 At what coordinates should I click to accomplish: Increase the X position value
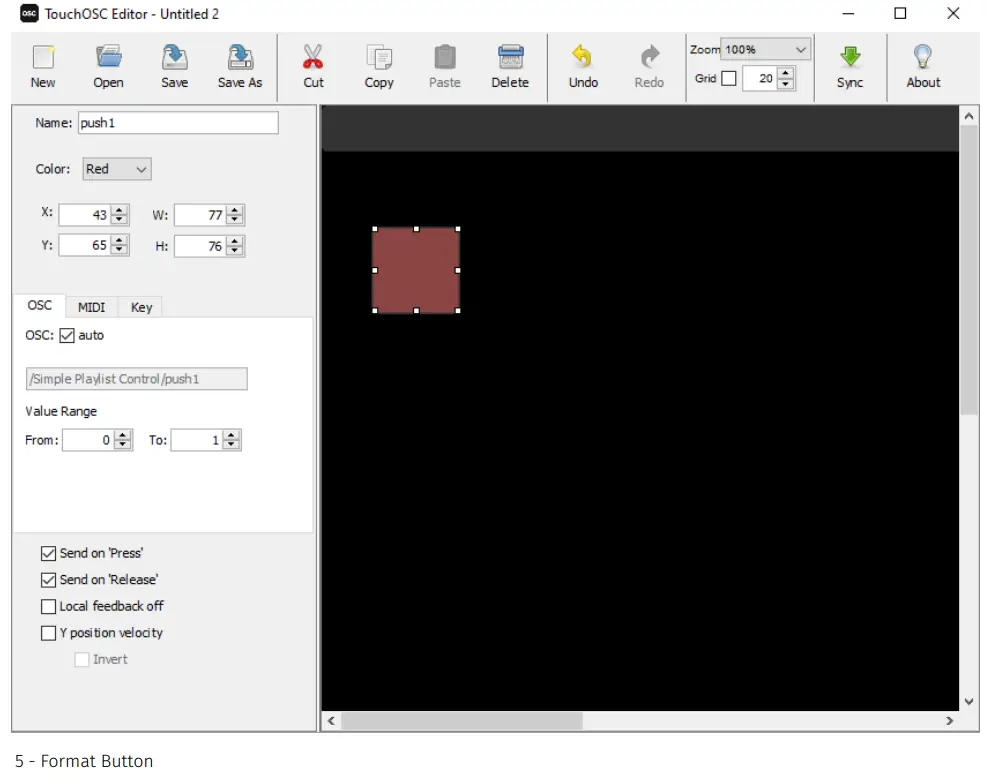(119, 210)
